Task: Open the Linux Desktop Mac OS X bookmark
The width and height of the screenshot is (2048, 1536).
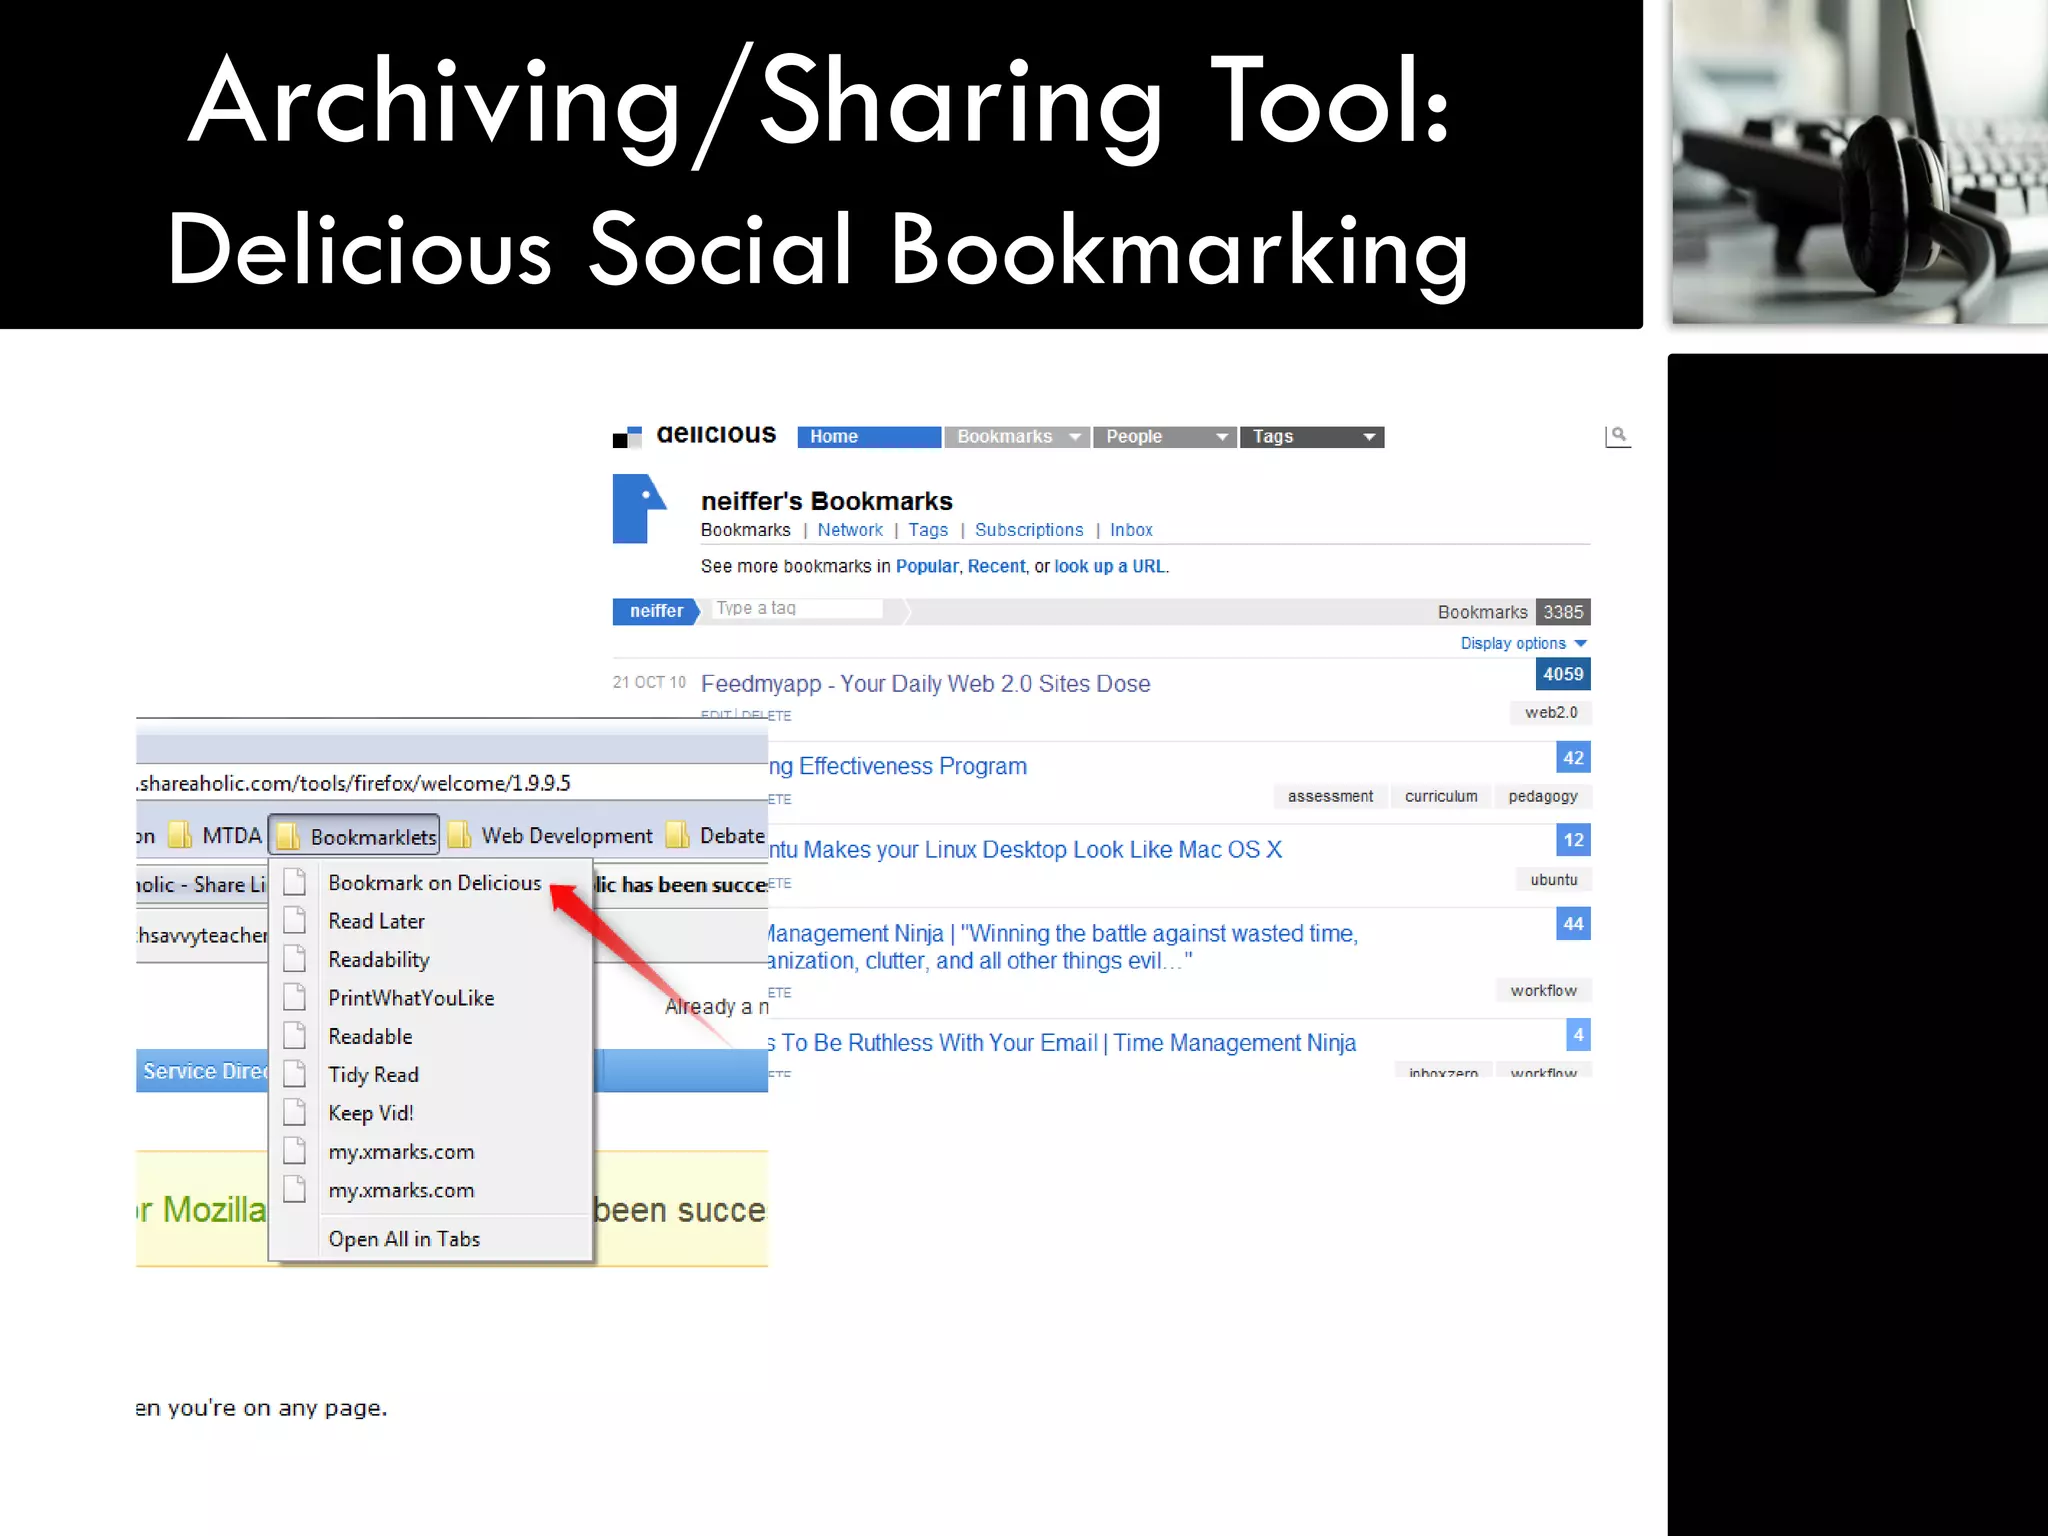Action: coord(1025,850)
